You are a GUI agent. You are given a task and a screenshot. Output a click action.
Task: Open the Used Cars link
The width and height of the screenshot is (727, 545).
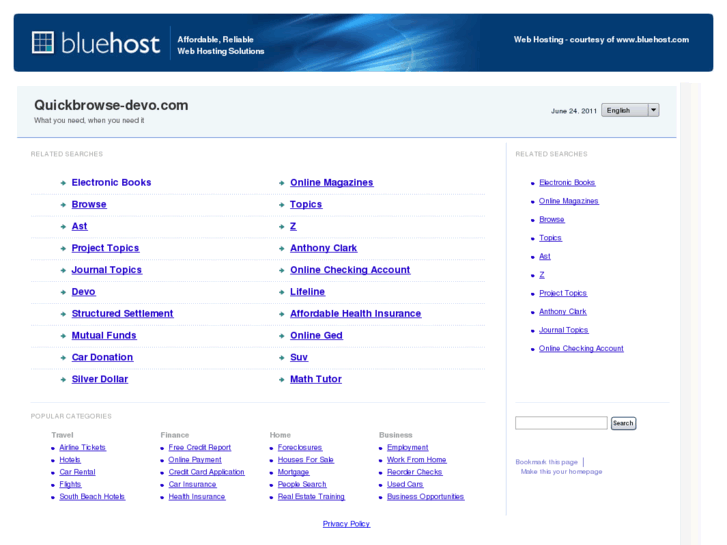[x=405, y=484]
